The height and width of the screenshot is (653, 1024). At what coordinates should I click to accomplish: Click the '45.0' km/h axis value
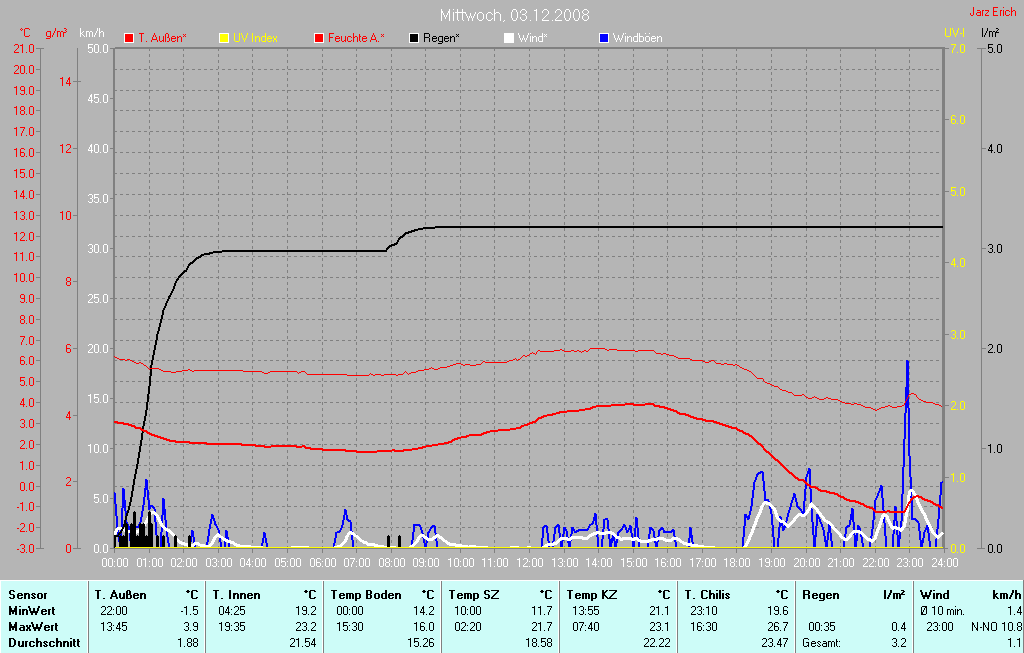(98, 99)
